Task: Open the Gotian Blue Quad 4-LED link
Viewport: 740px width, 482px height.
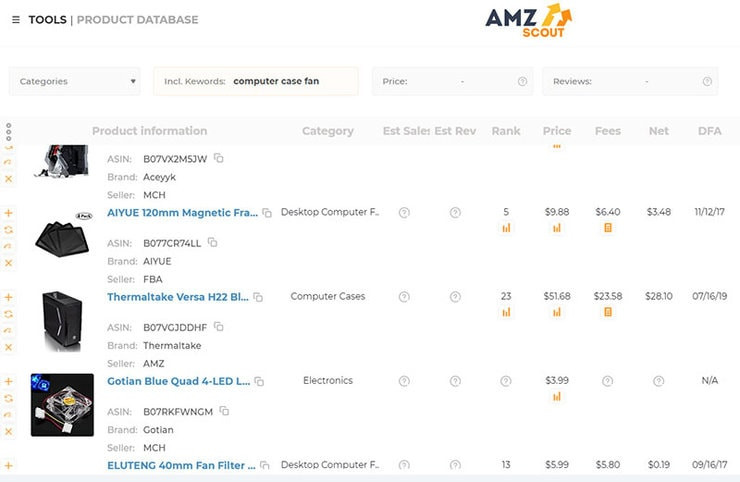Action: click(x=178, y=381)
